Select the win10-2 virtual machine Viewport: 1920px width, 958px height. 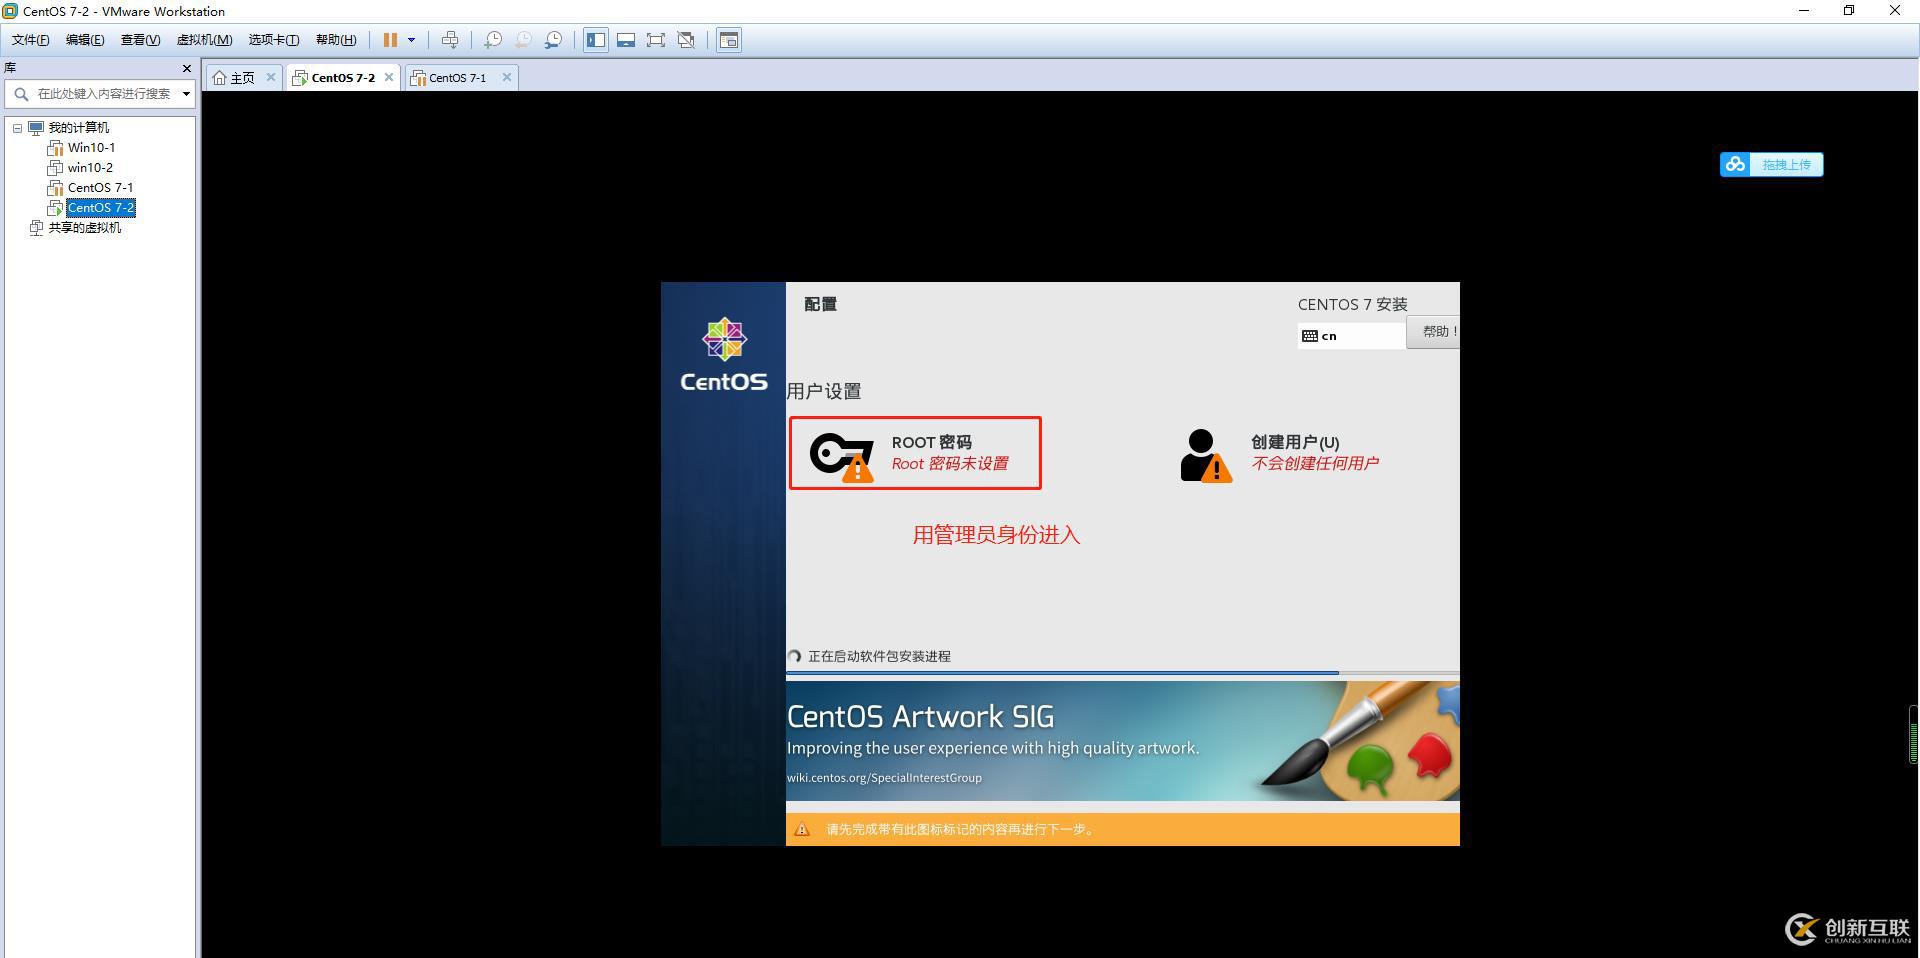90,168
